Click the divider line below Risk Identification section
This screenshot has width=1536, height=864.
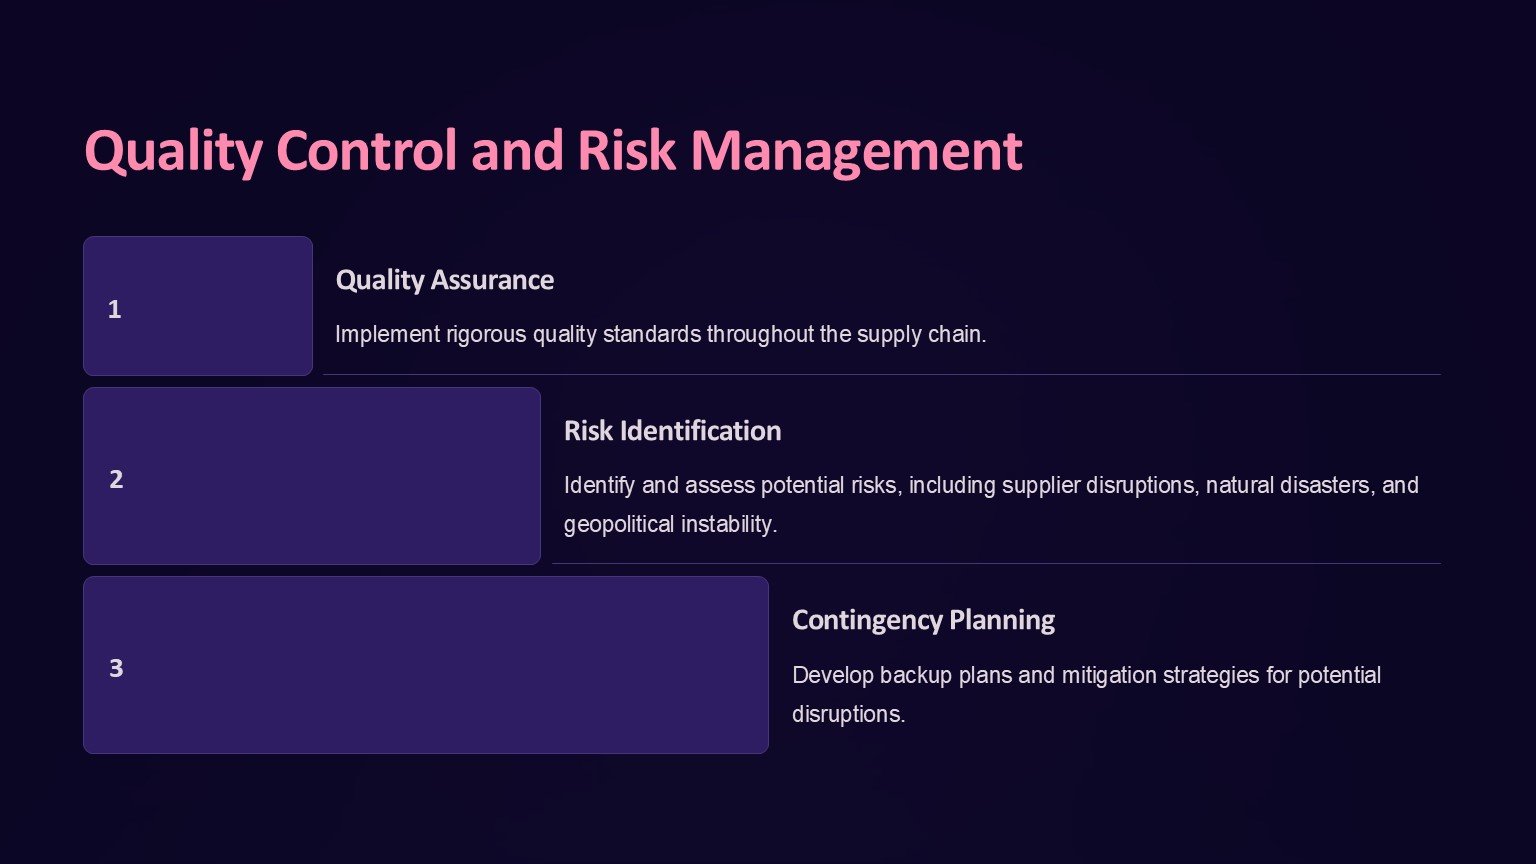(x=996, y=564)
